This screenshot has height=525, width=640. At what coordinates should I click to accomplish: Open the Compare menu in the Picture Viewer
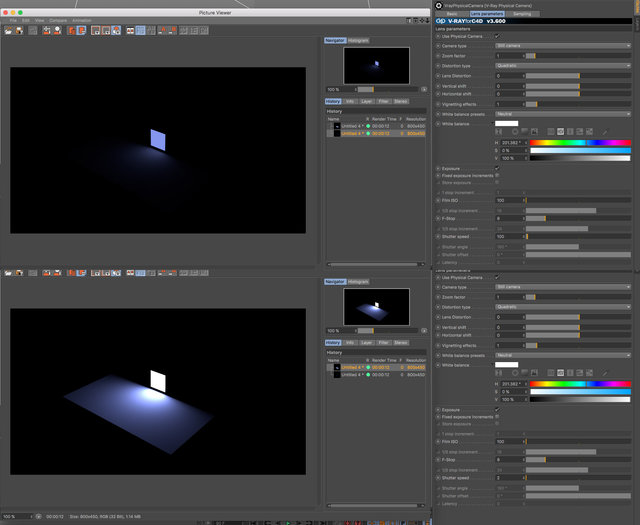58,20
